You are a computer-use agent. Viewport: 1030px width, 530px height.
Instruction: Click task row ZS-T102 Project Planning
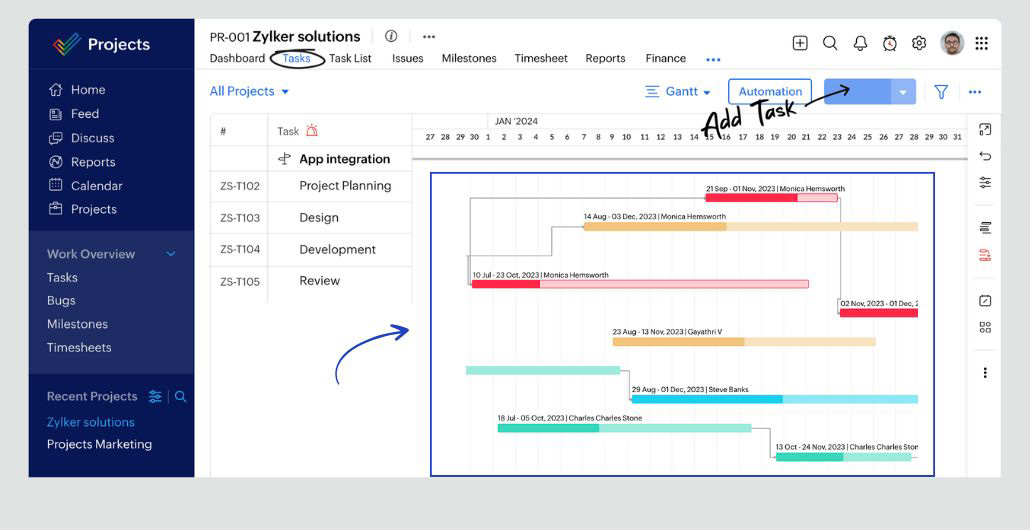[311, 187]
